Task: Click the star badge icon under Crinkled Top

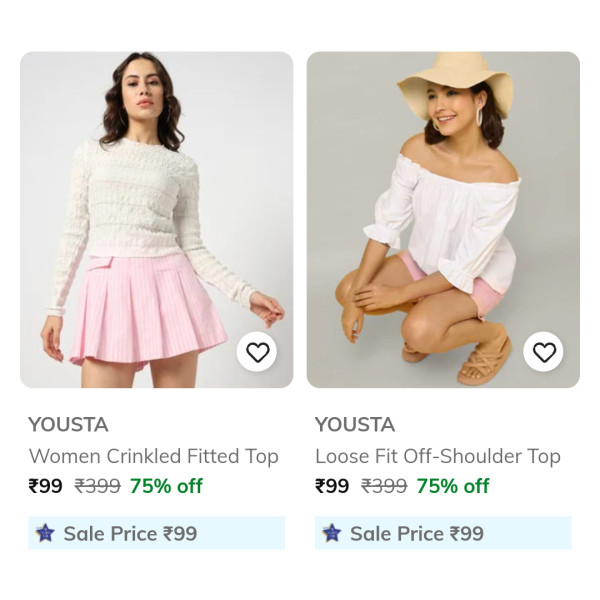Action: [45, 533]
